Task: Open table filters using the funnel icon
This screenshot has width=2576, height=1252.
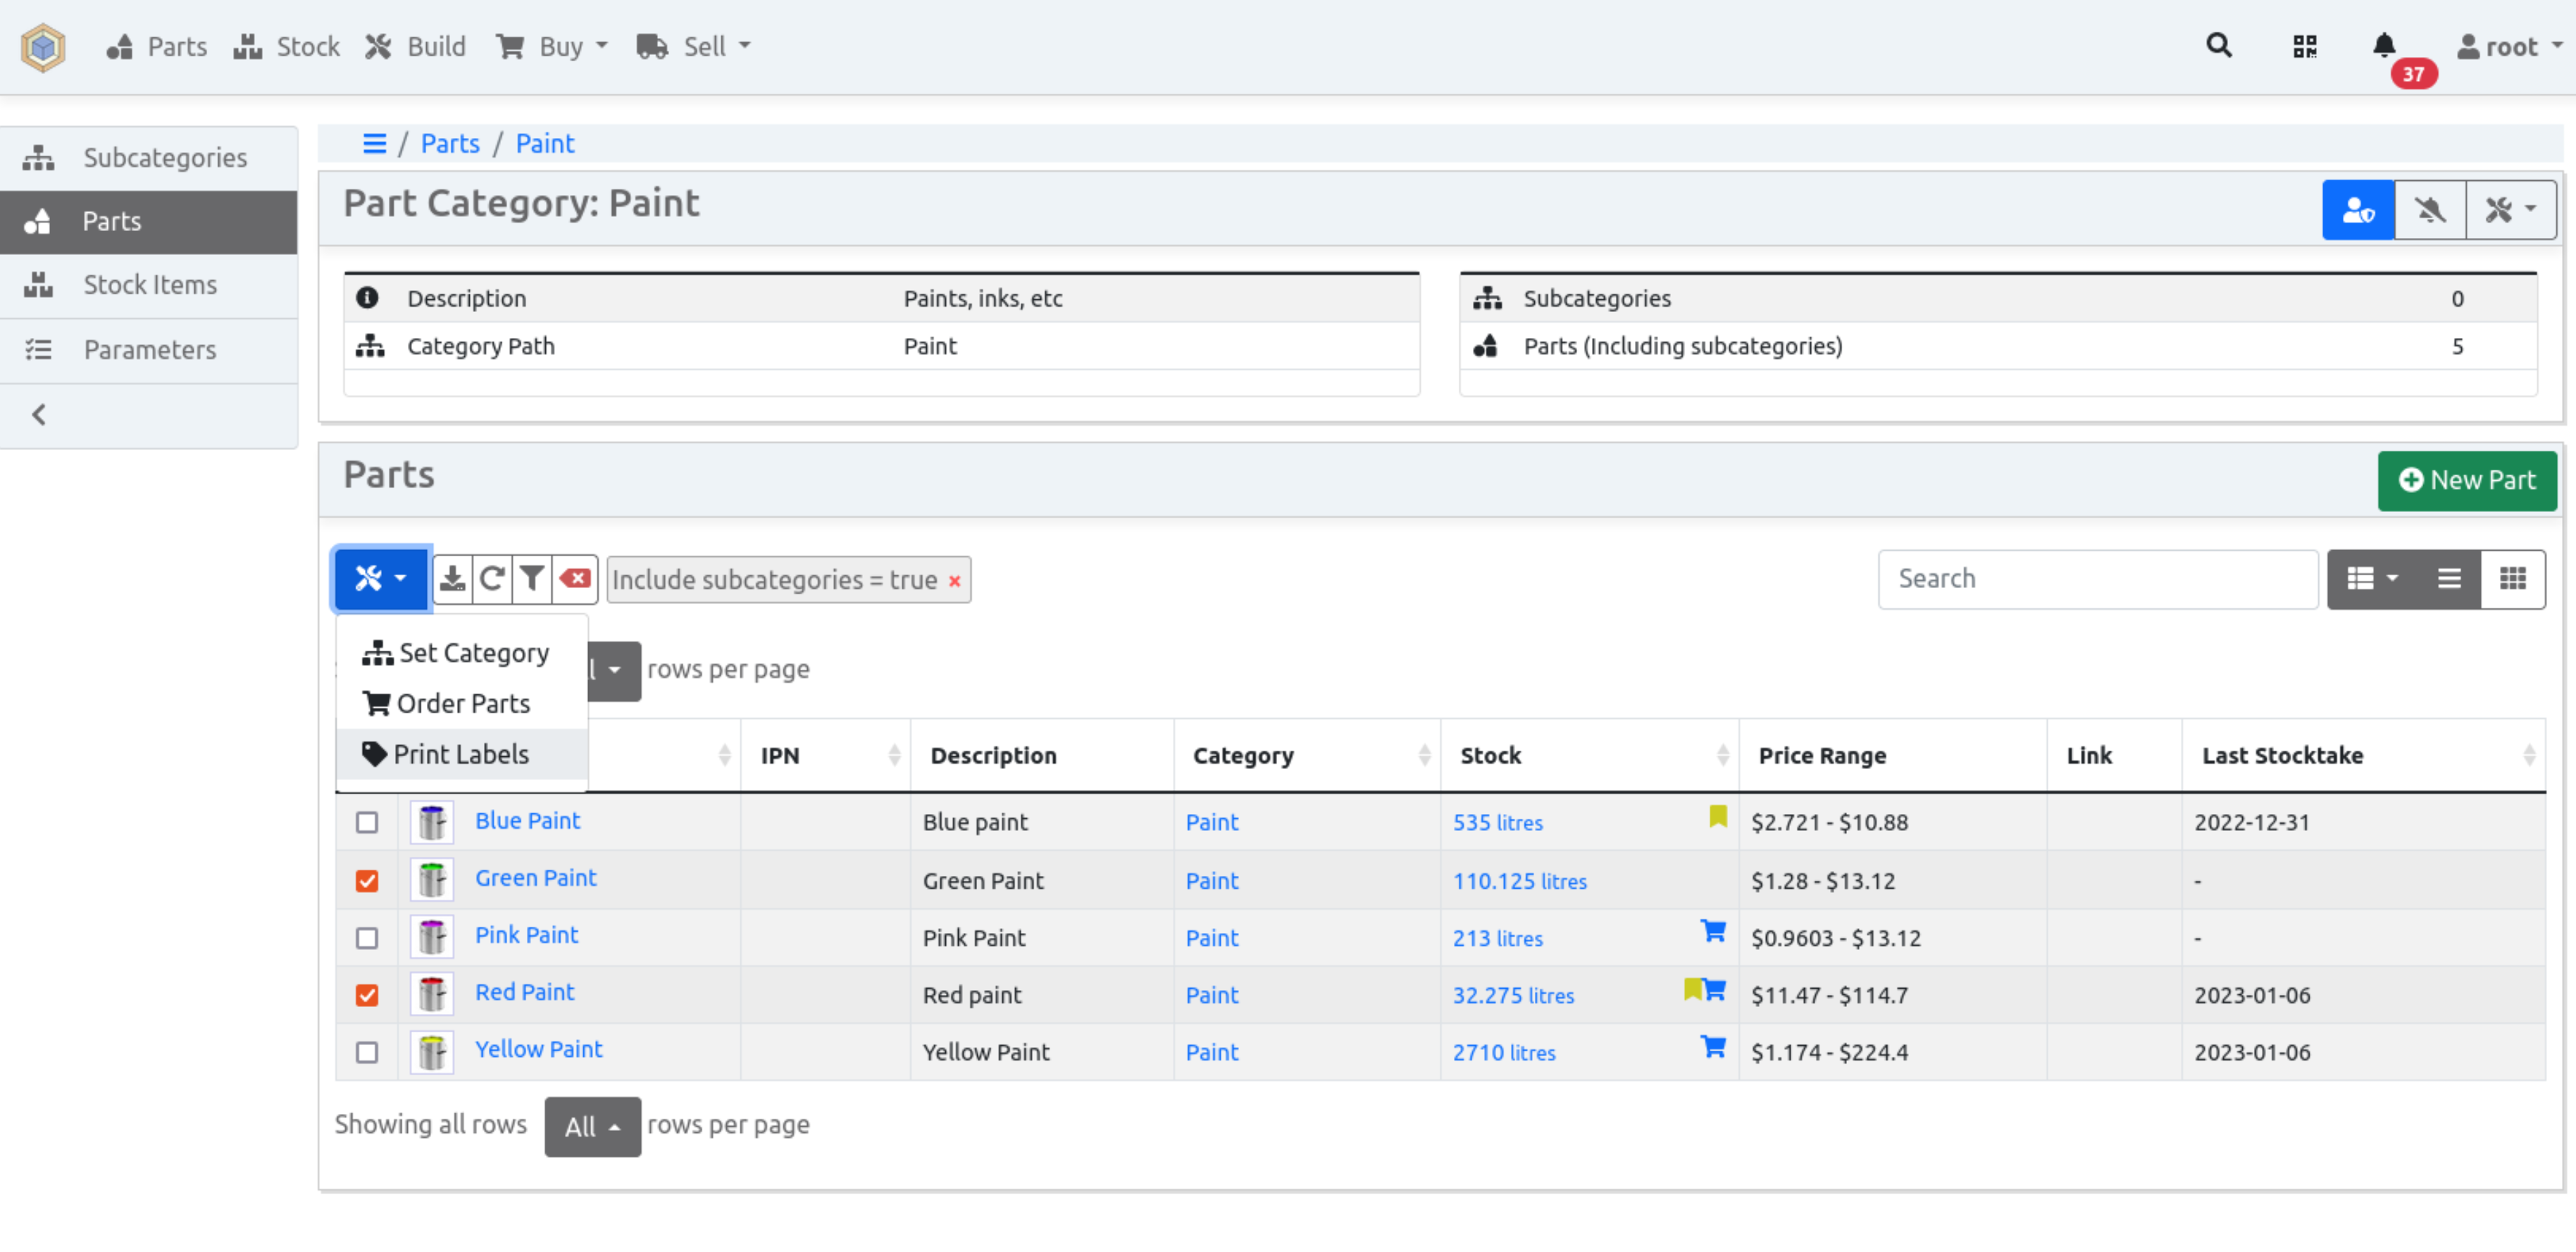Action: [x=532, y=579]
